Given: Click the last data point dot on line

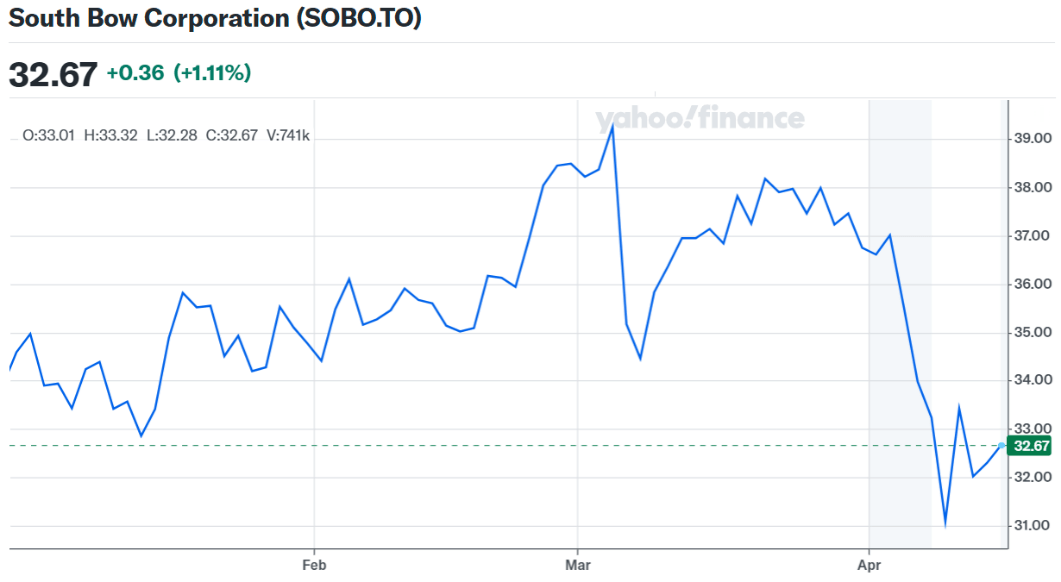Looking at the screenshot, I should pyautogui.click(x=1002, y=445).
